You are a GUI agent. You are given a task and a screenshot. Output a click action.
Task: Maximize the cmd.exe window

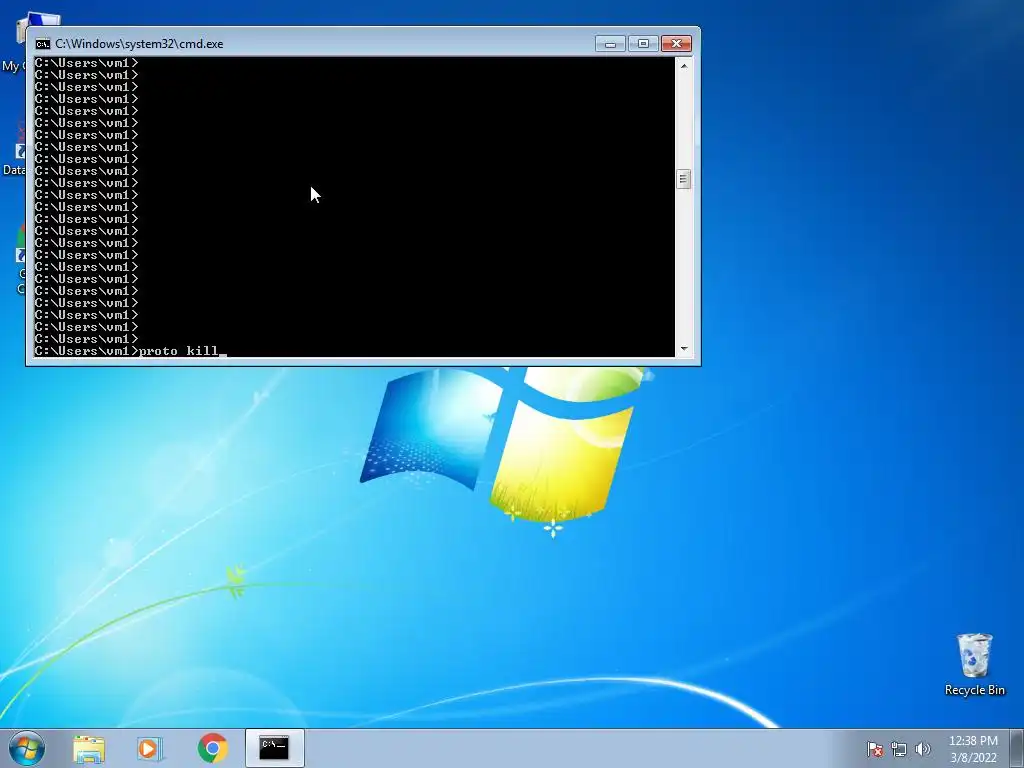(x=643, y=44)
